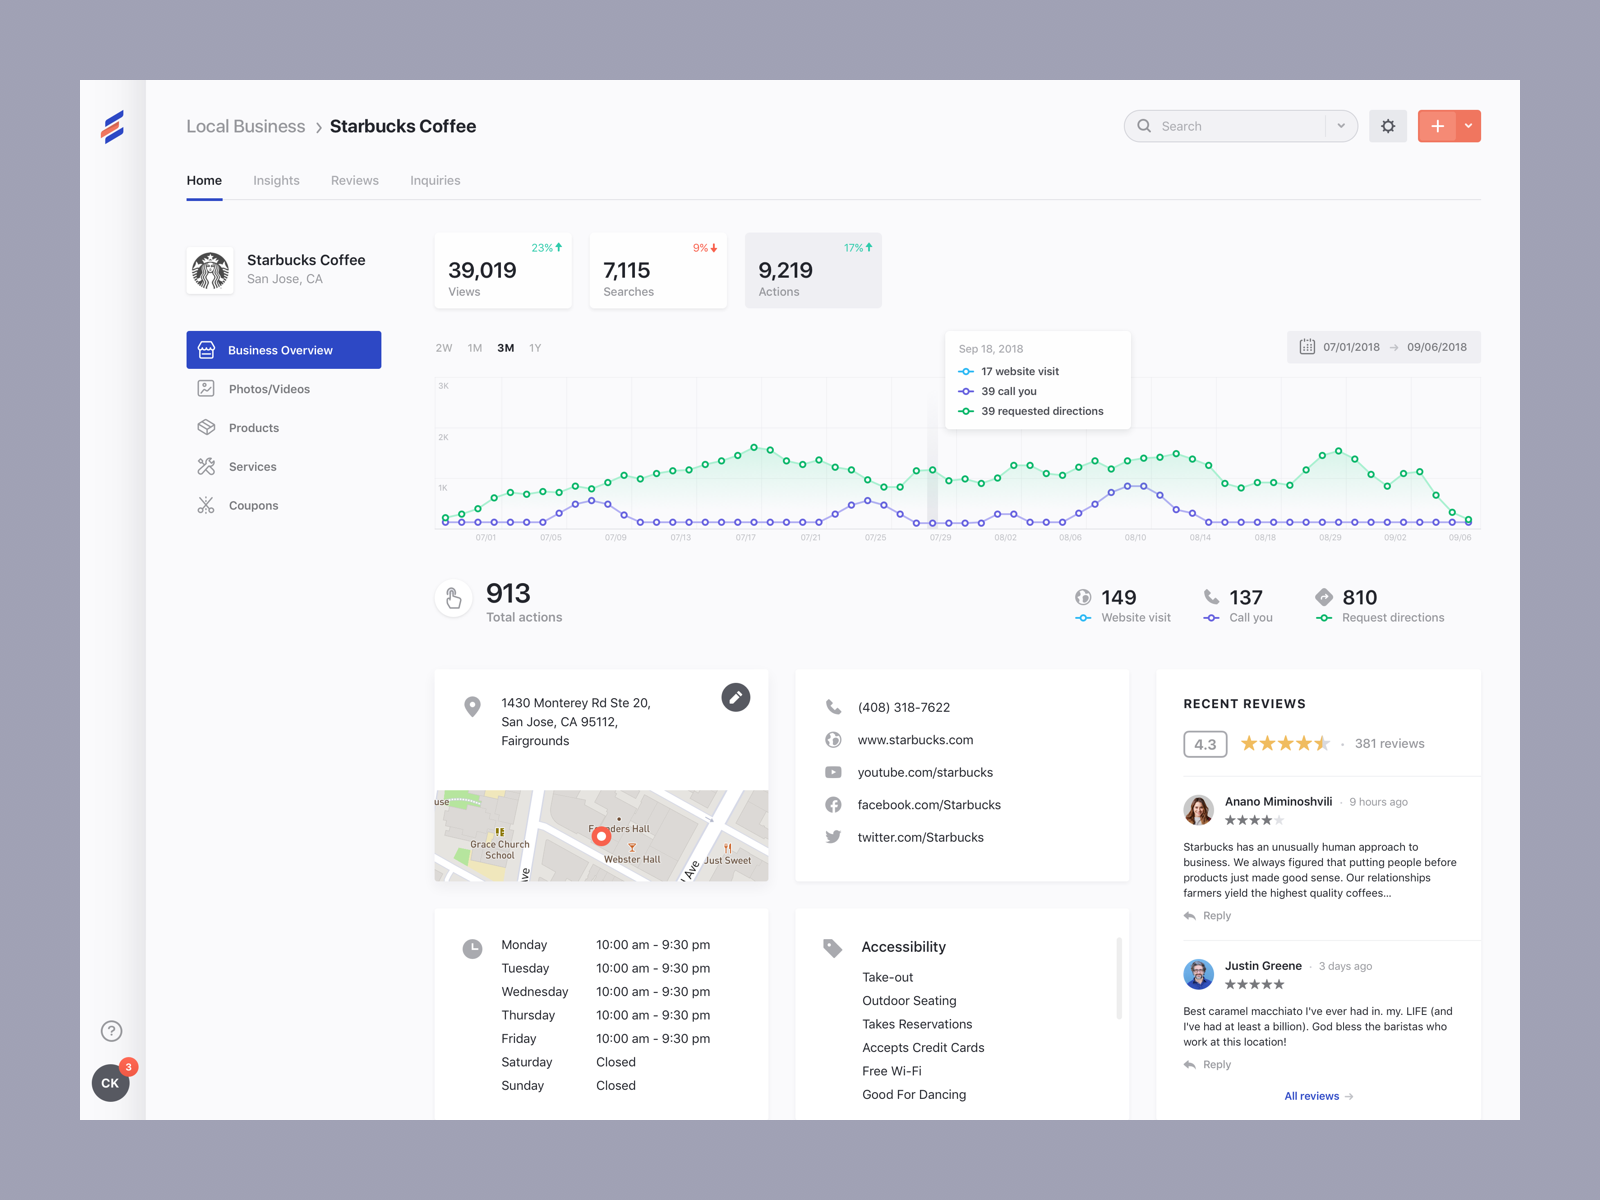Viewport: 1600px width, 1200px height.
Task: Open the settings gear button
Action: pos(1388,126)
